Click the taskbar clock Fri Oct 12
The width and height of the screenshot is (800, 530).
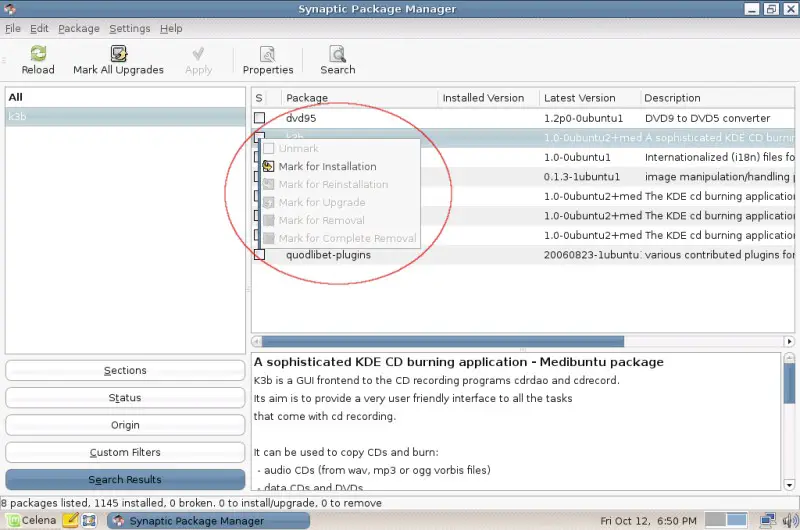(x=648, y=521)
